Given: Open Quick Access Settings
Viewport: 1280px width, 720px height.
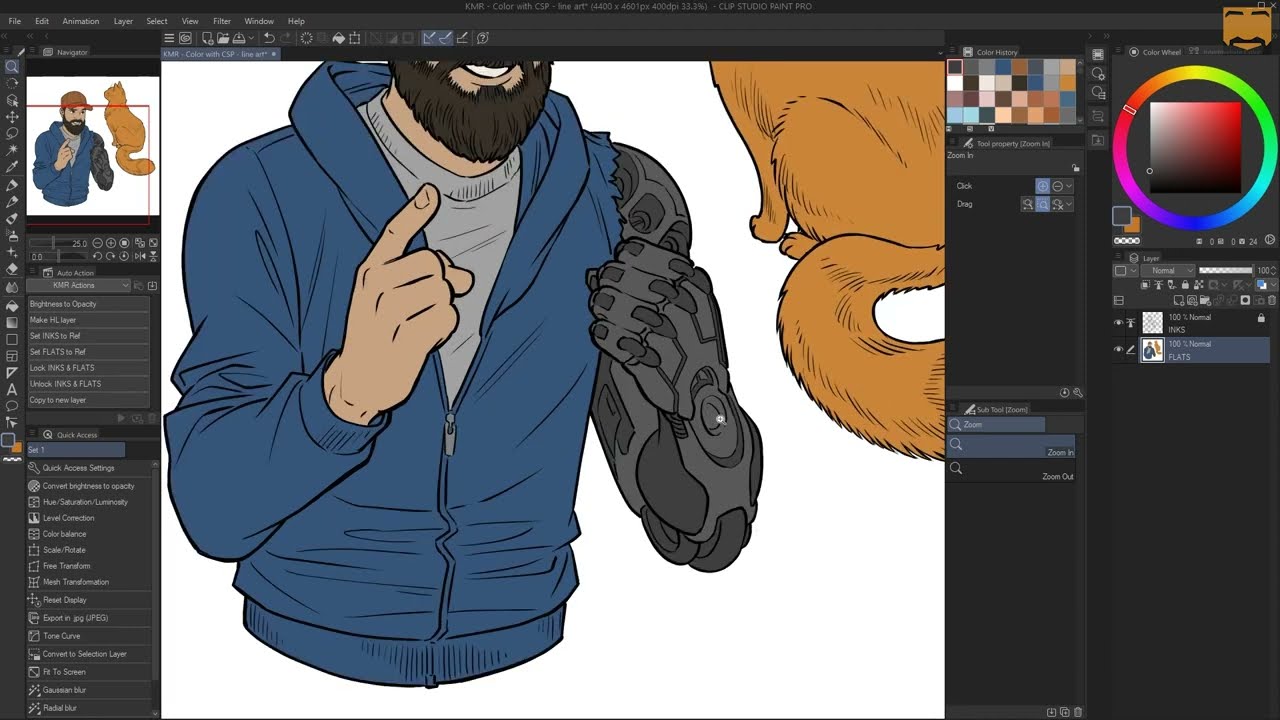Looking at the screenshot, I should 89,468.
